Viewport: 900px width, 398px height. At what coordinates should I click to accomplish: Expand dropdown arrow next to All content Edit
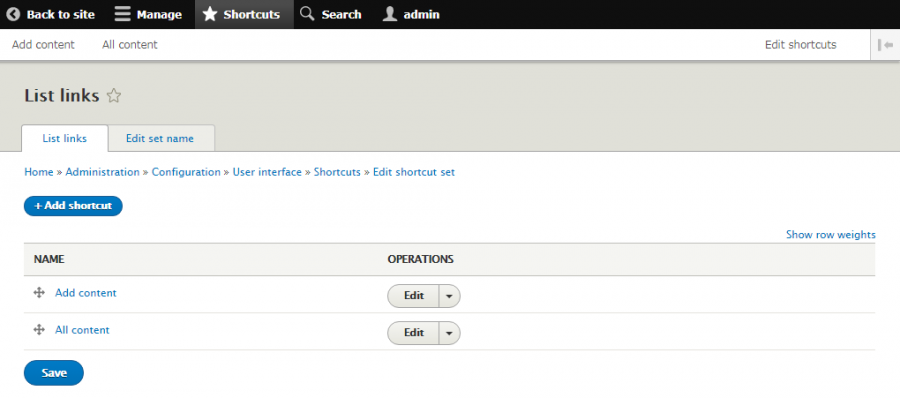pyautogui.click(x=449, y=333)
